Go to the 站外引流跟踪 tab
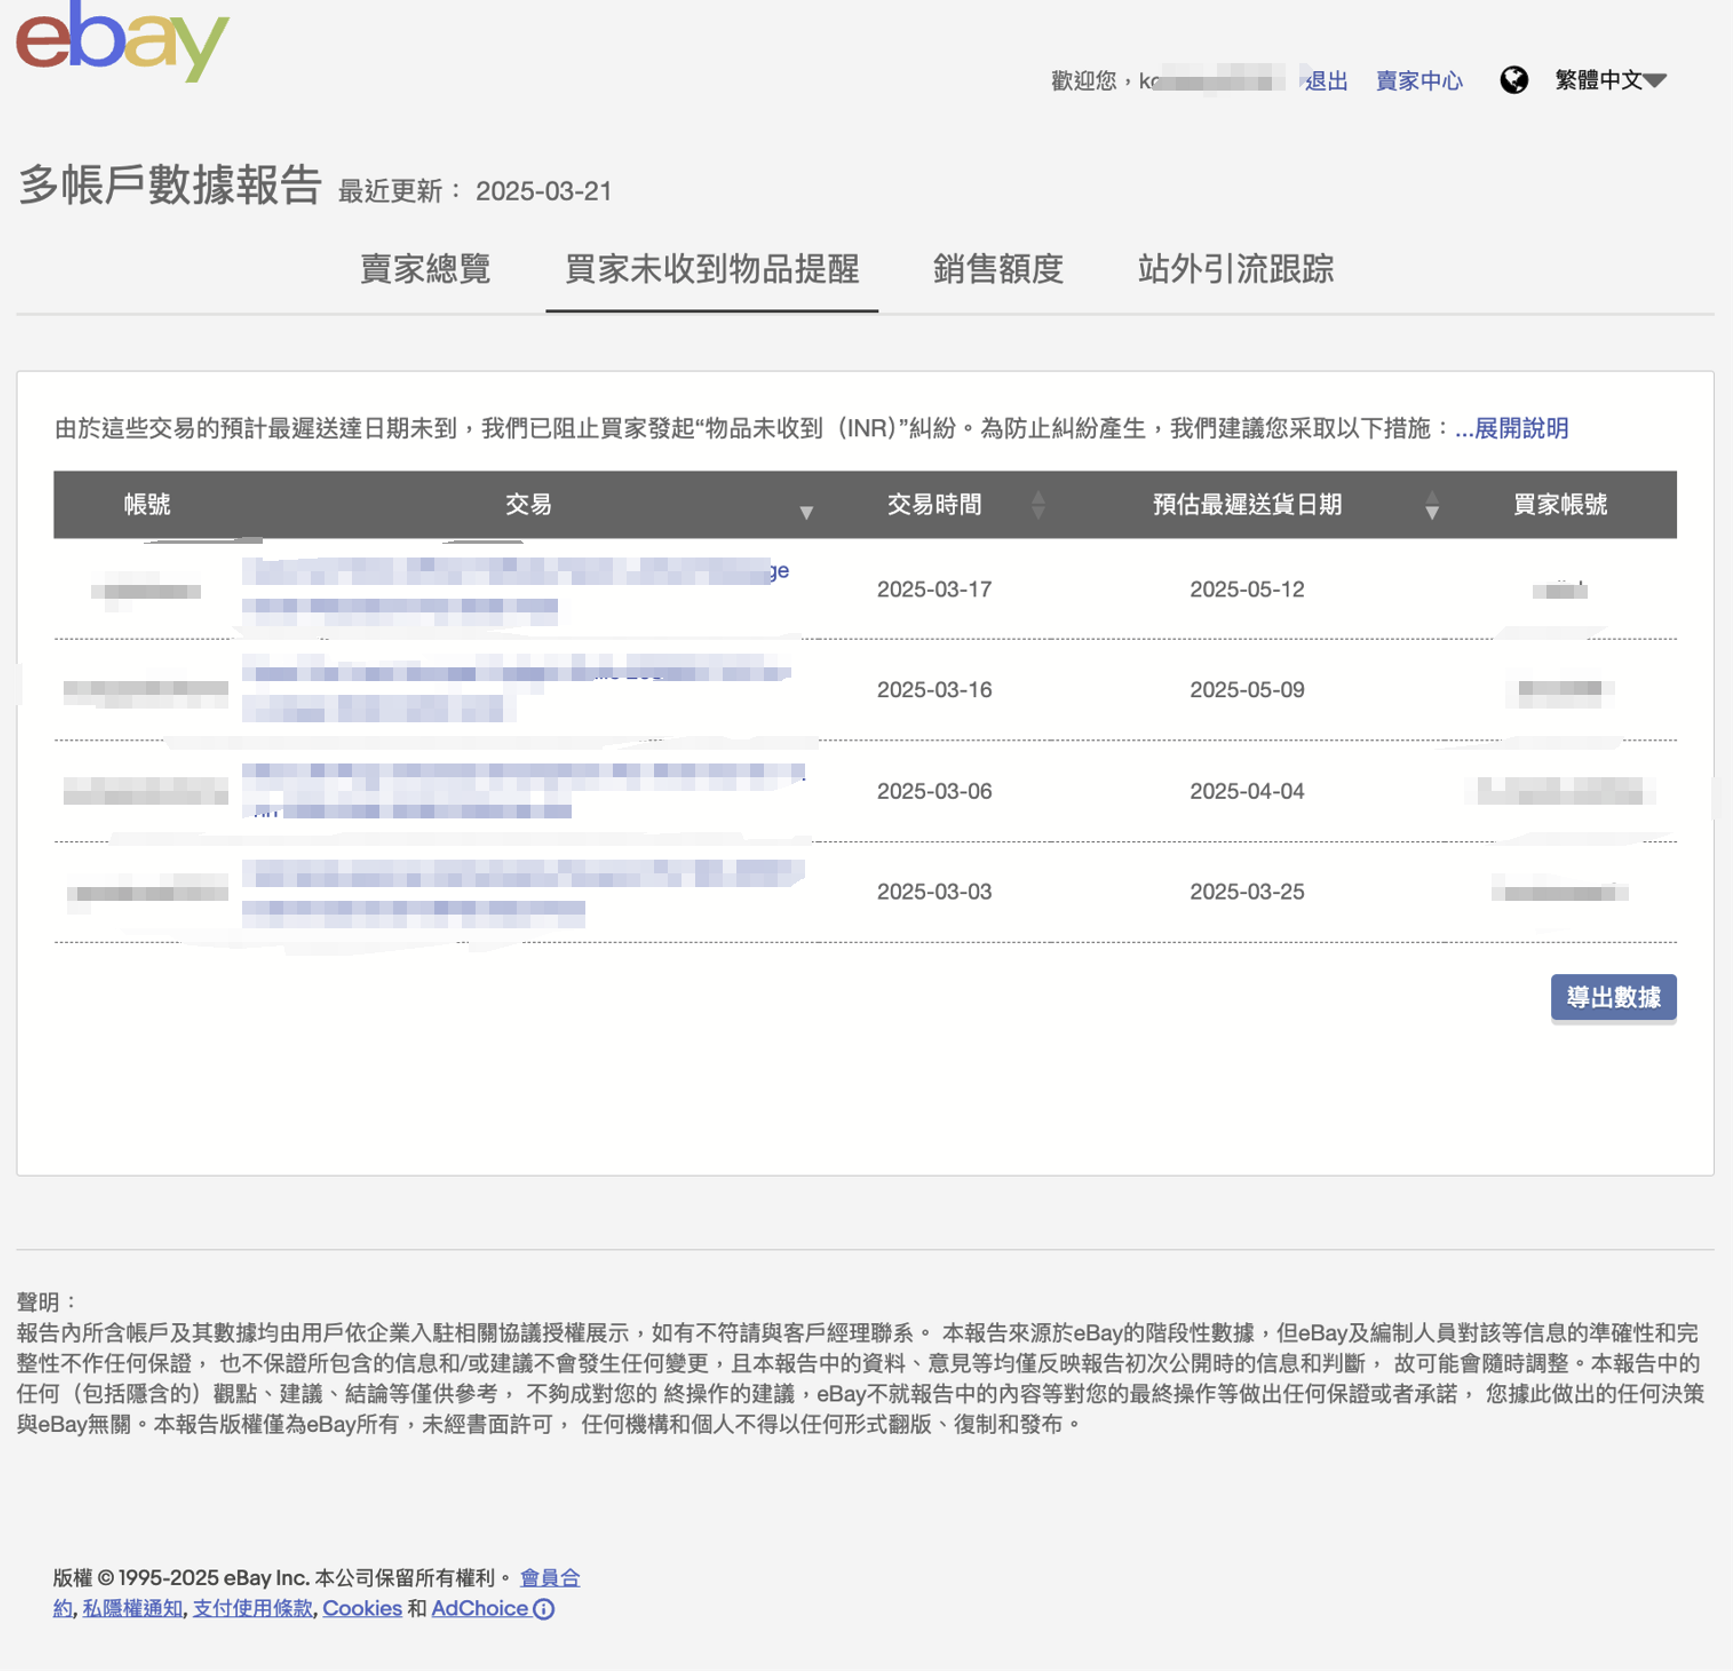This screenshot has width=1735, height=1672. coord(1235,269)
